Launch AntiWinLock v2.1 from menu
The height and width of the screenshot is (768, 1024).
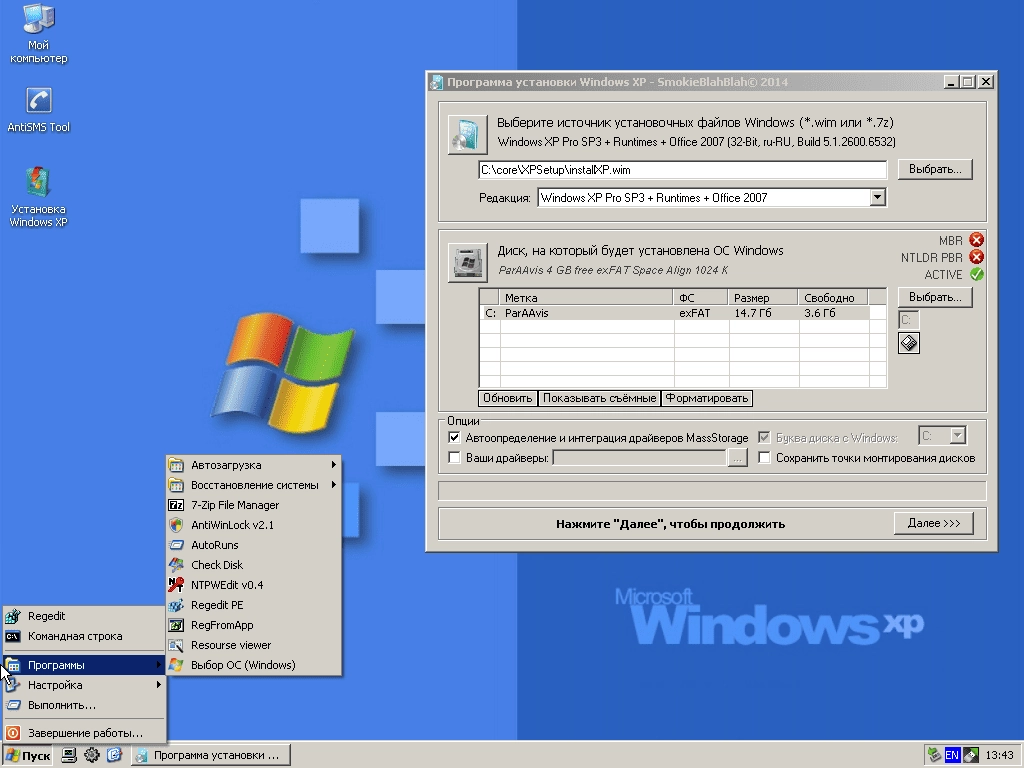254,525
